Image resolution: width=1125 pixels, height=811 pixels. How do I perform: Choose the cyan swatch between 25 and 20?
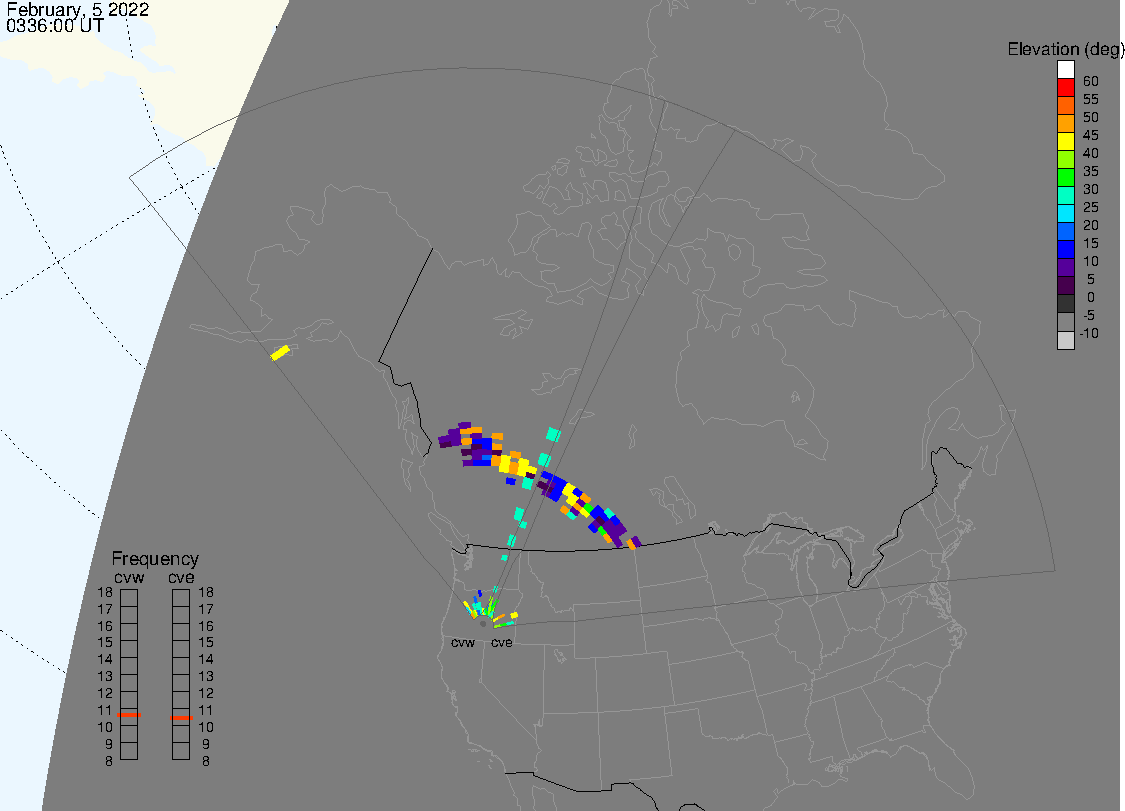pos(1065,213)
